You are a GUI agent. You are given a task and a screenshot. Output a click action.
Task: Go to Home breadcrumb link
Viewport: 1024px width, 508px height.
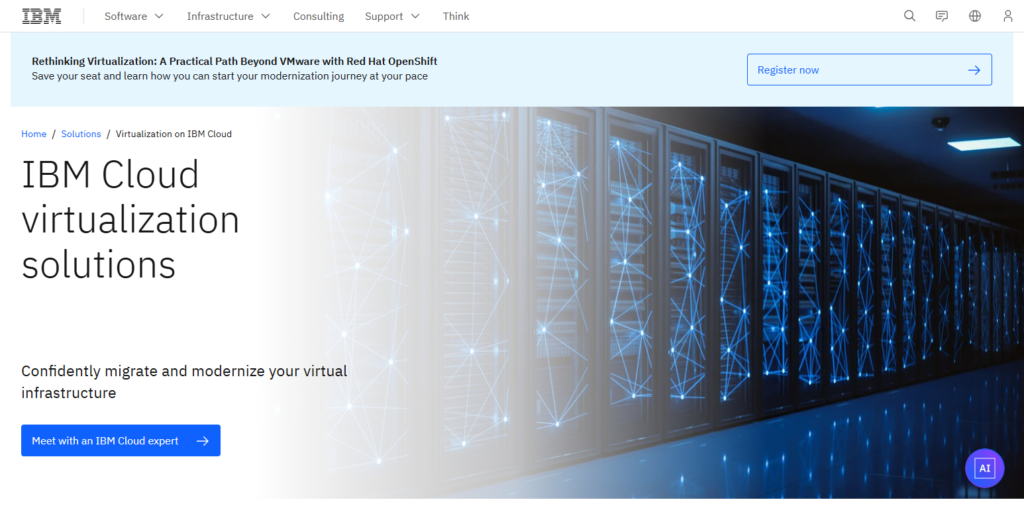tap(34, 134)
